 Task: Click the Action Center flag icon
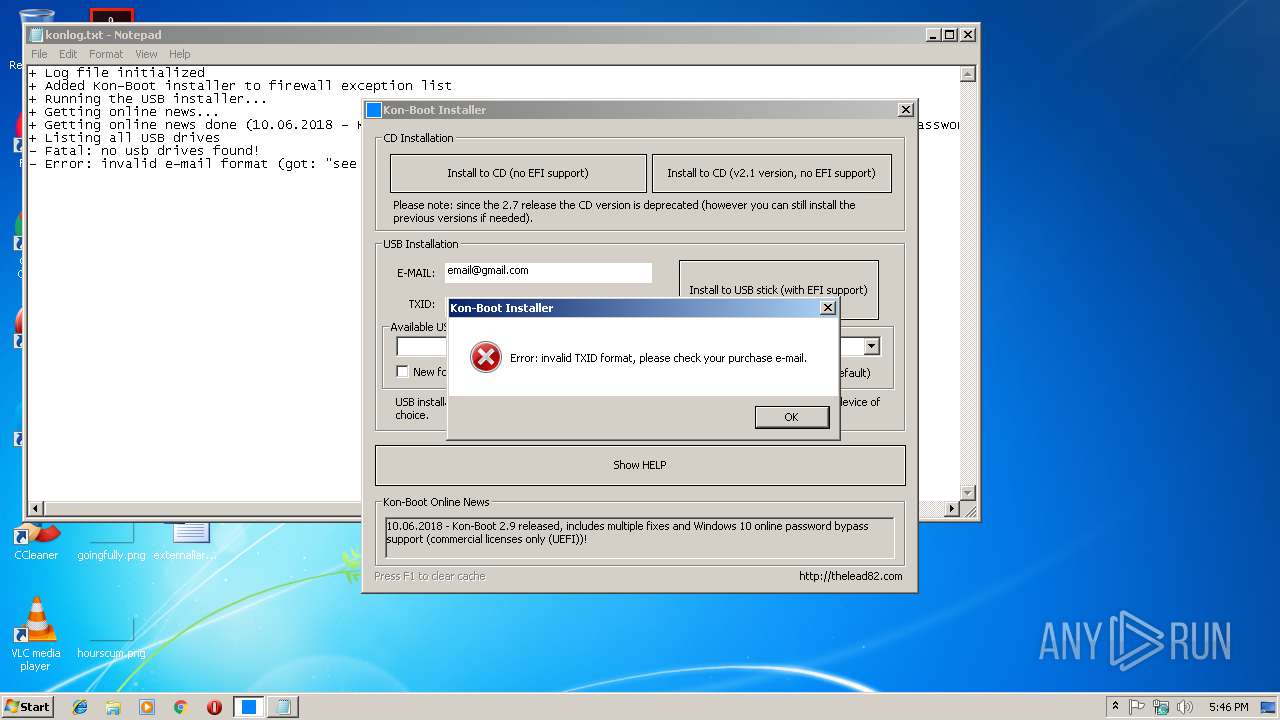pos(1137,706)
